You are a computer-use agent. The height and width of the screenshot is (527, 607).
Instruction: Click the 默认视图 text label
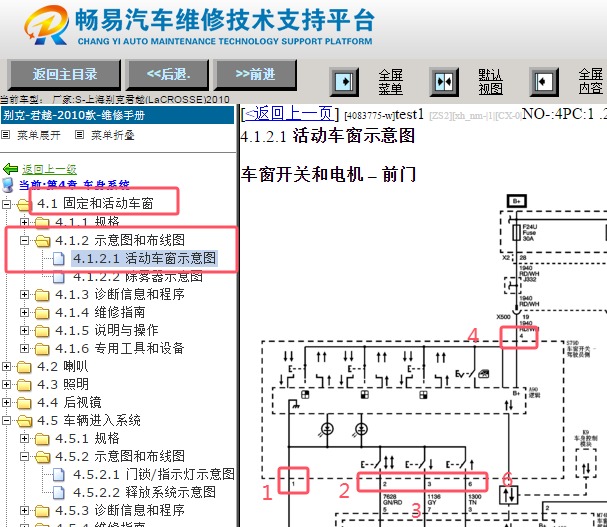click(490, 82)
